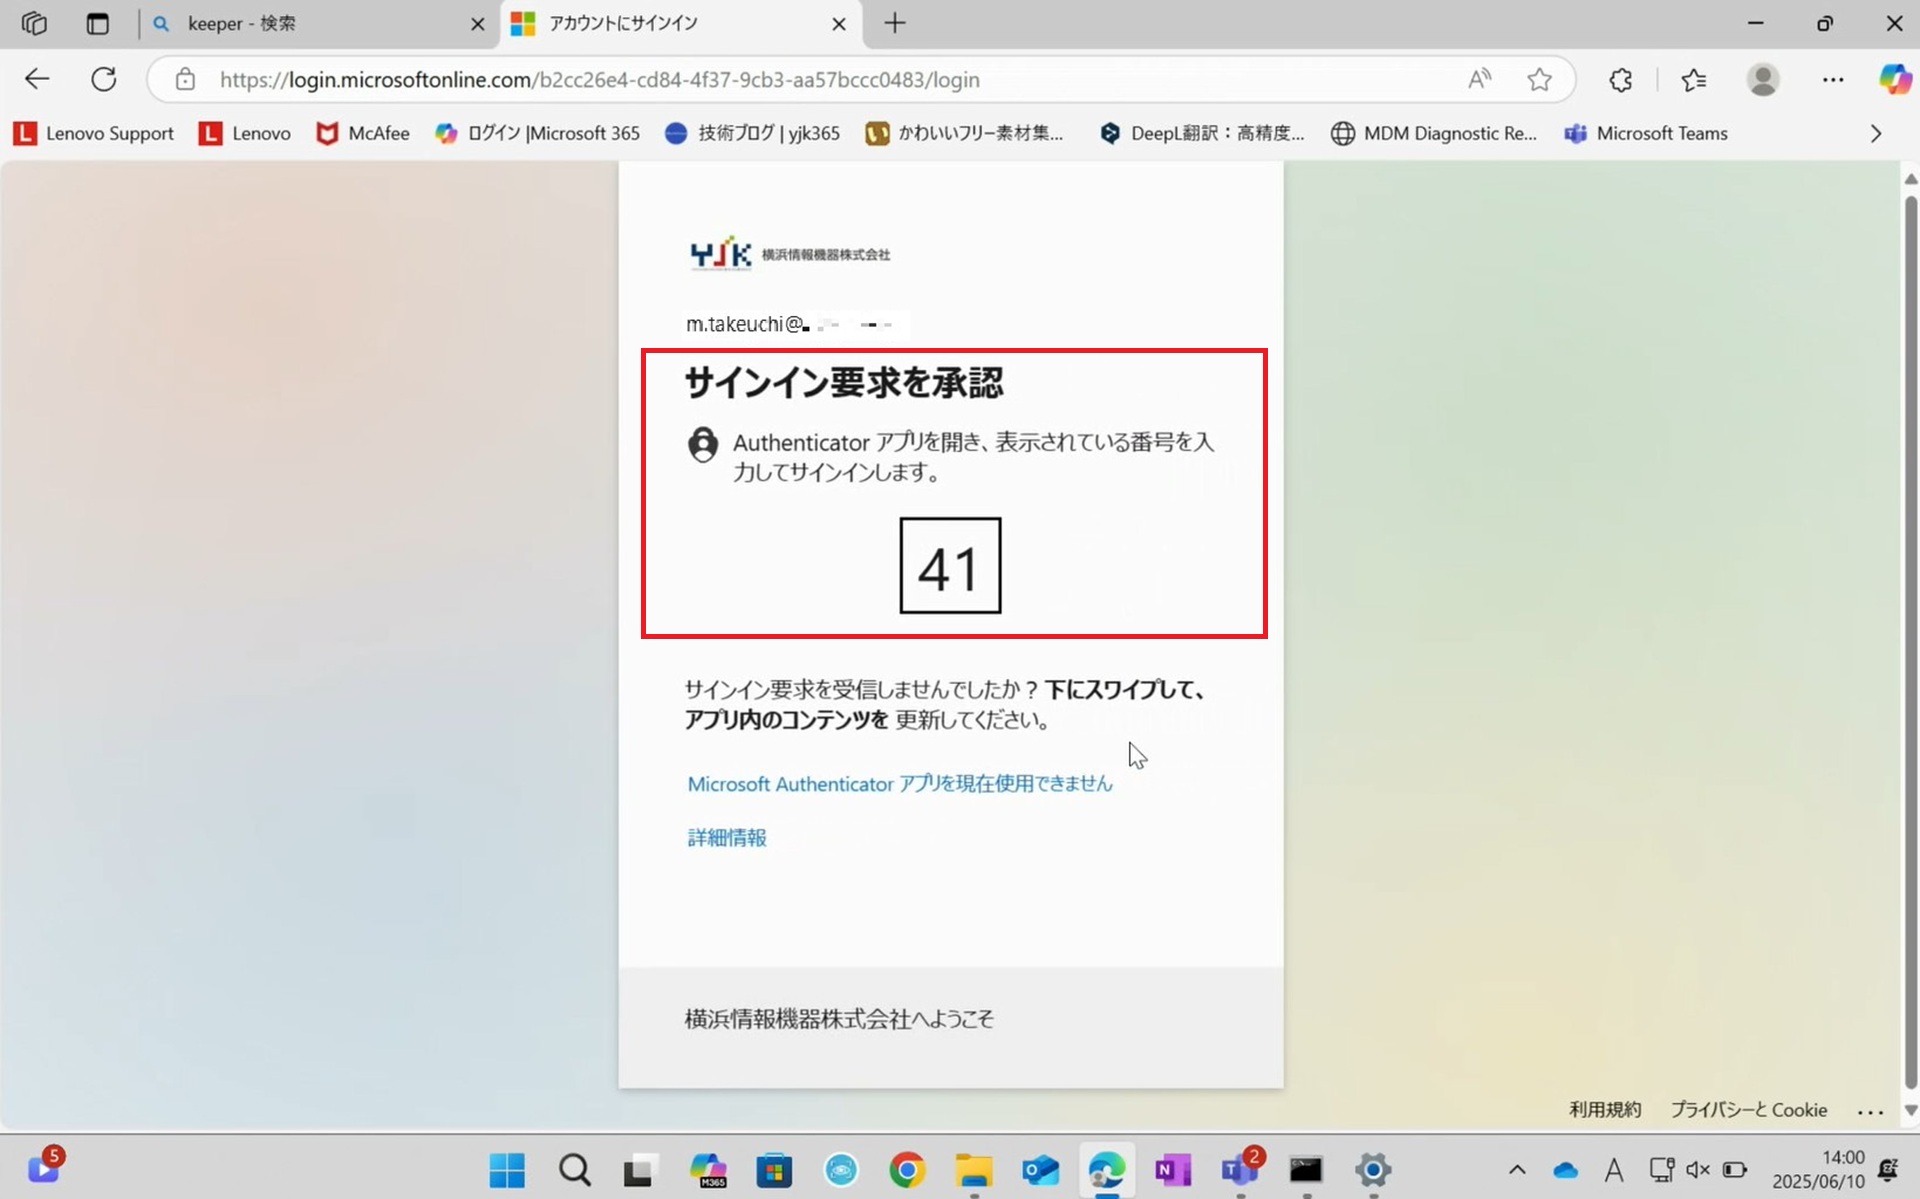
Task: Toggle the speaker mute tray icon
Action: 1697,1169
